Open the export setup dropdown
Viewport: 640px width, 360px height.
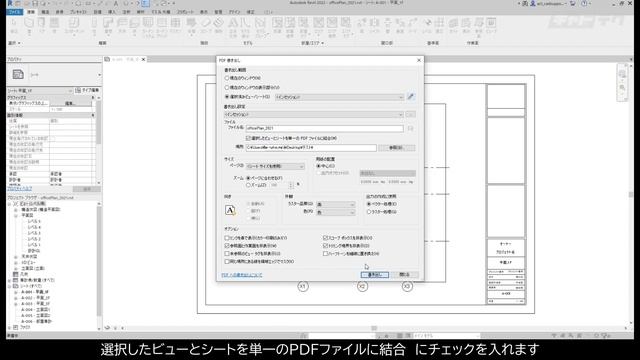coord(313,115)
